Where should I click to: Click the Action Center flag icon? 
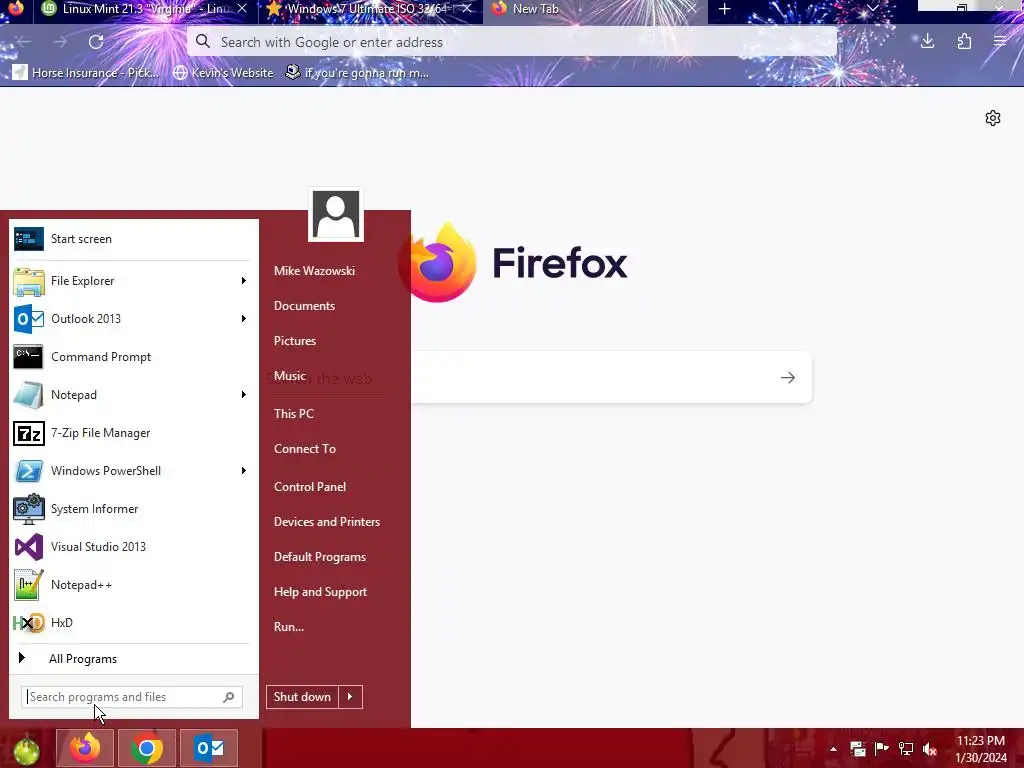(x=882, y=748)
